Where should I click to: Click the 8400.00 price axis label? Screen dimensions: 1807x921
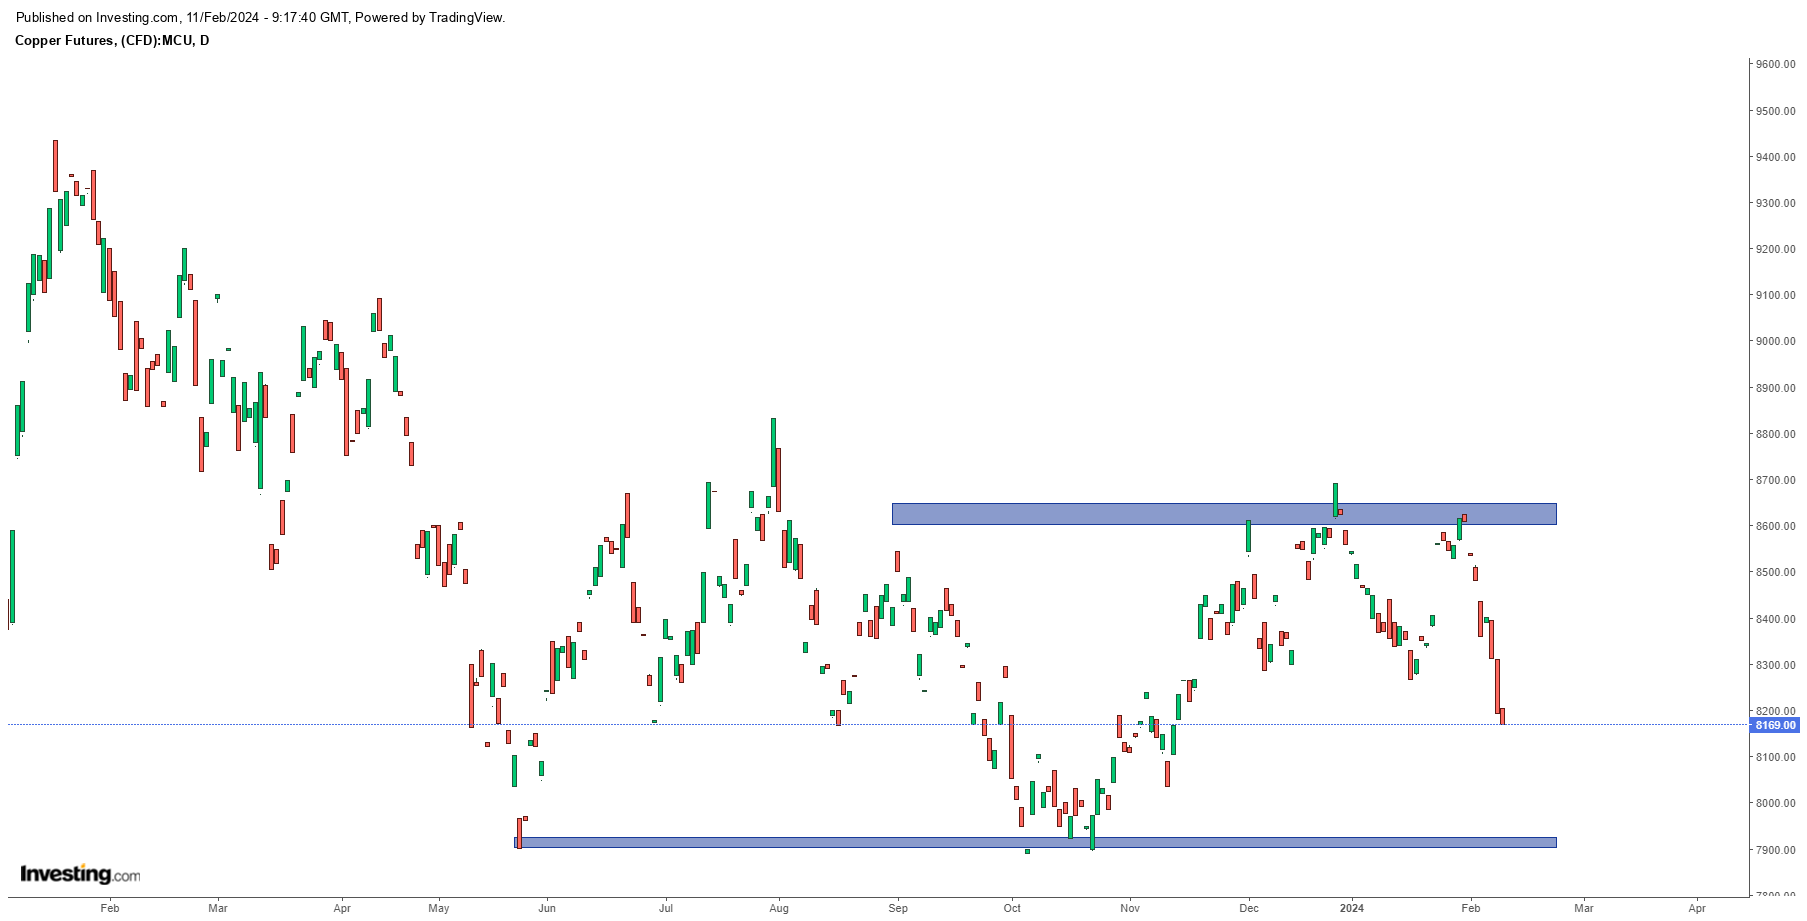(1775, 619)
